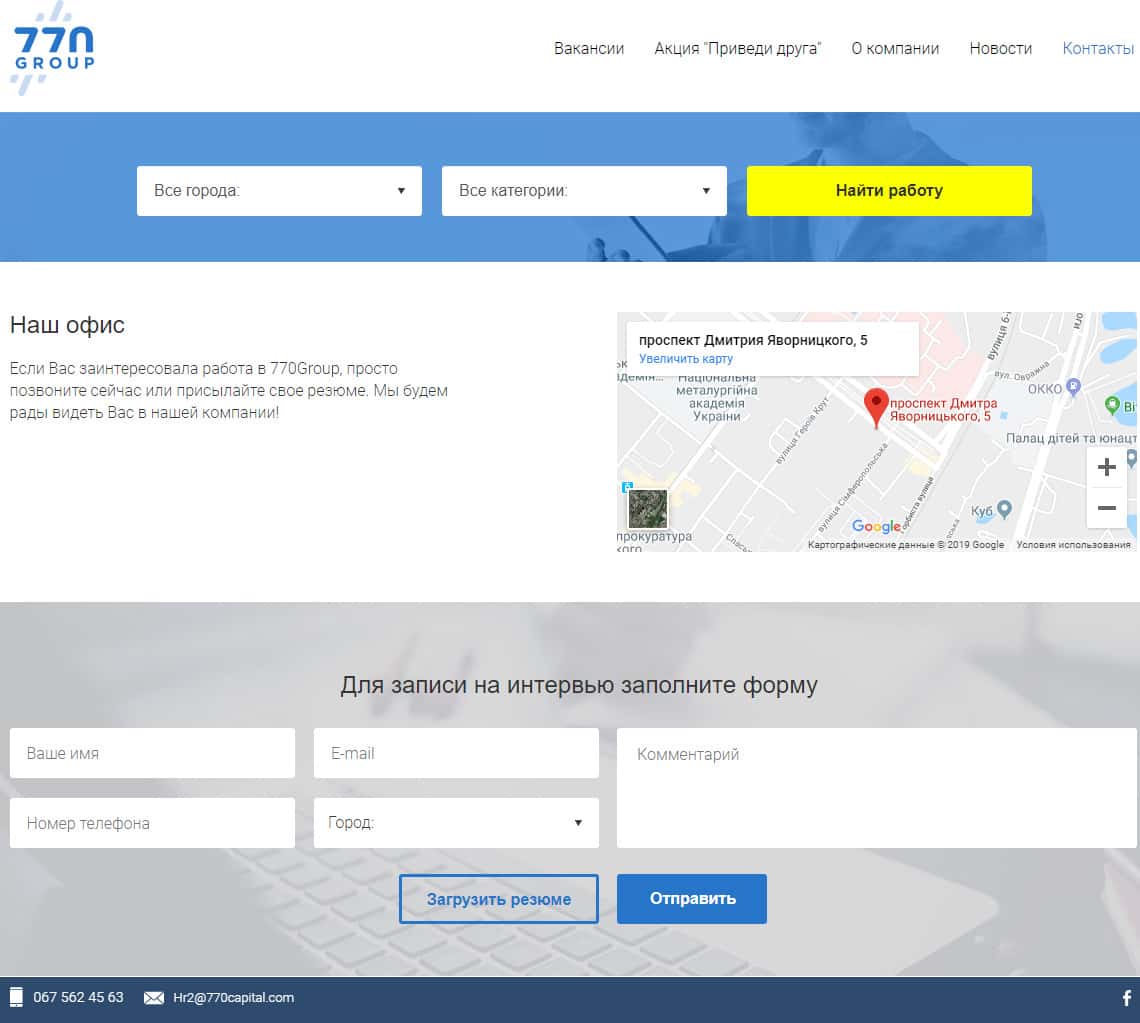Image resolution: width=1140 pixels, height=1023 pixels.
Task: Expand the "Все города" dropdown
Action: 279,191
